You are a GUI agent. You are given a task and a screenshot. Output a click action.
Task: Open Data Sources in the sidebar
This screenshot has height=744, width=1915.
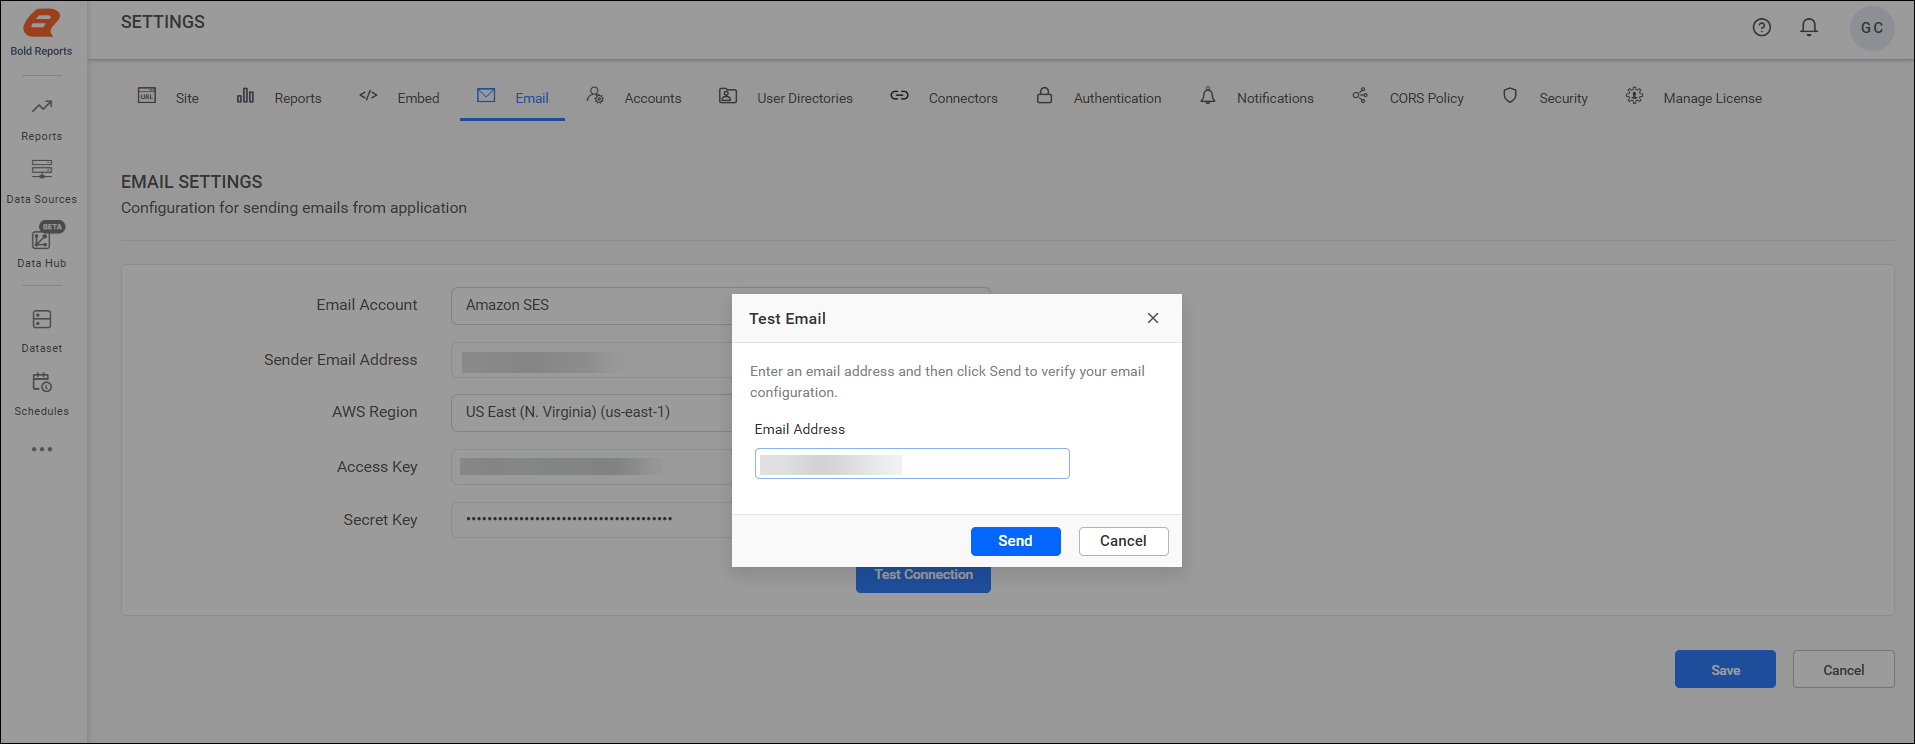41,182
